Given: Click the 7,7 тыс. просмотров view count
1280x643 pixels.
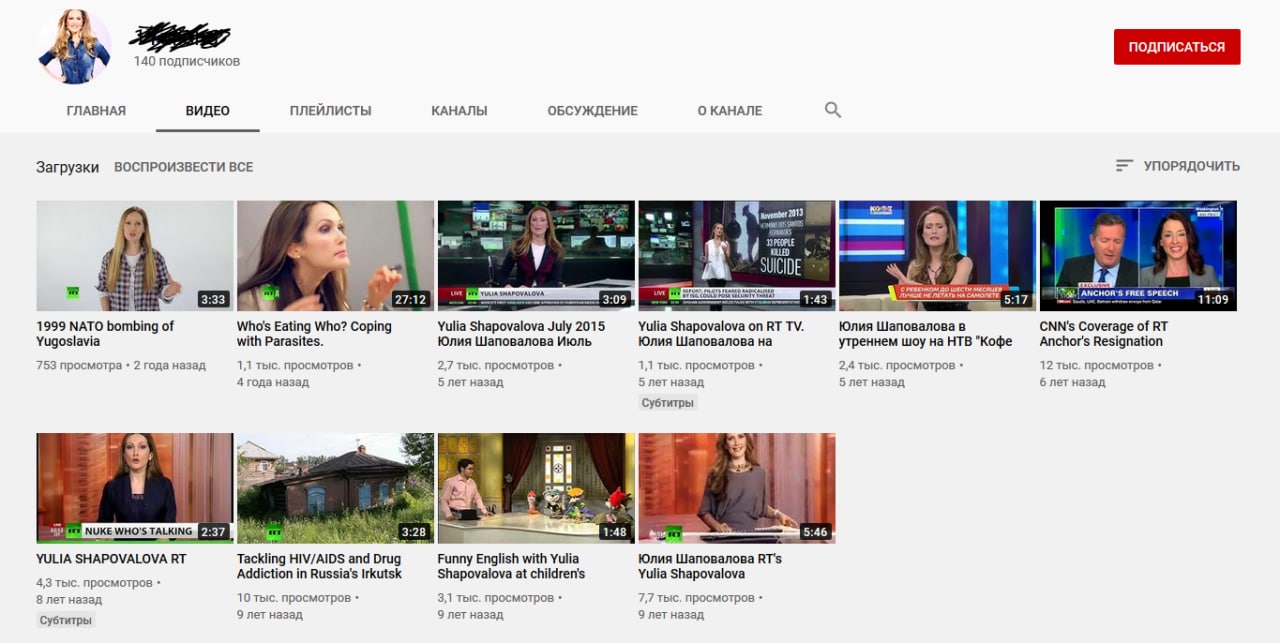Looking at the screenshot, I should pyautogui.click(x=696, y=598).
